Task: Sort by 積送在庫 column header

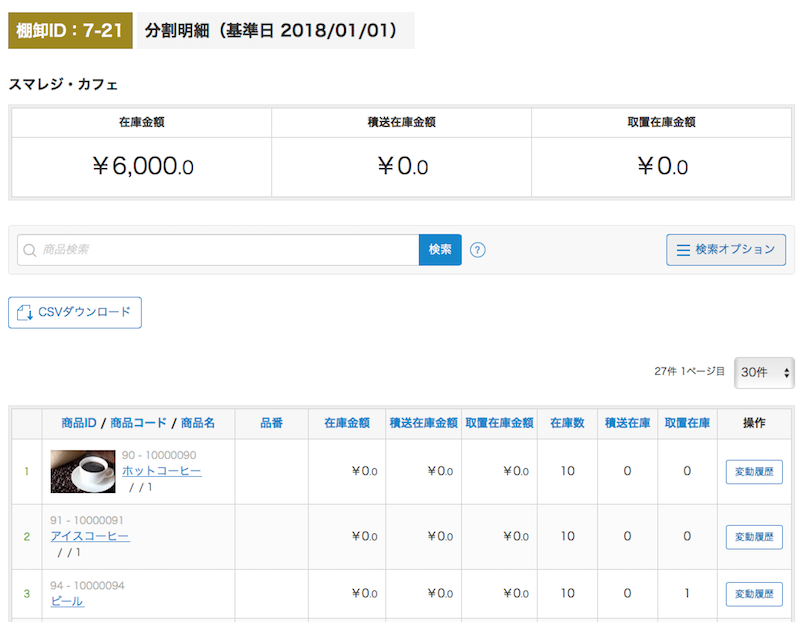Action: (628, 423)
